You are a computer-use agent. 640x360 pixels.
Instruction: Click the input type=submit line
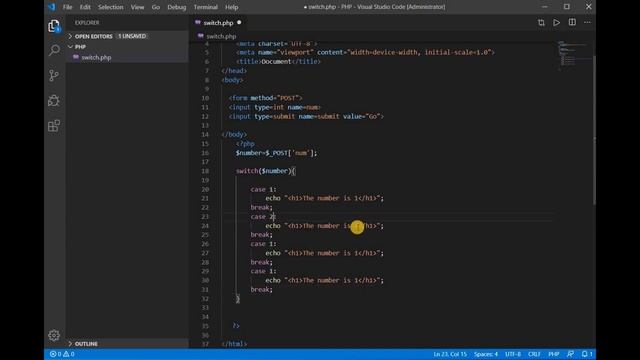[x=306, y=117]
